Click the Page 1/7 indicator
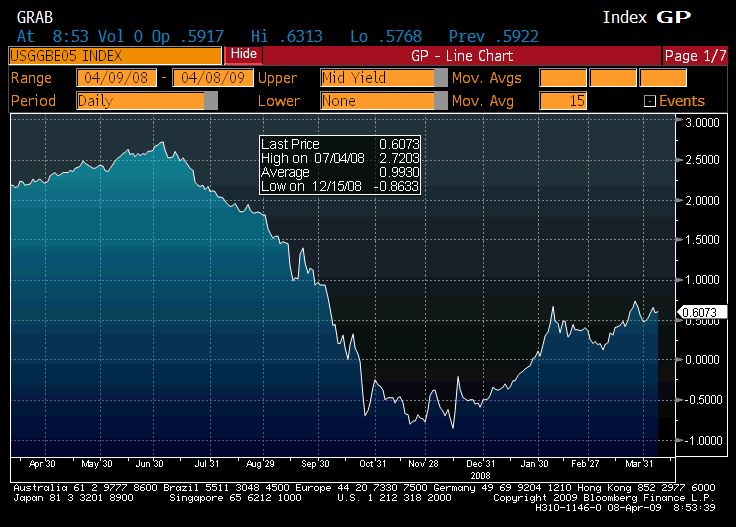This screenshot has width=736, height=527. click(x=695, y=55)
